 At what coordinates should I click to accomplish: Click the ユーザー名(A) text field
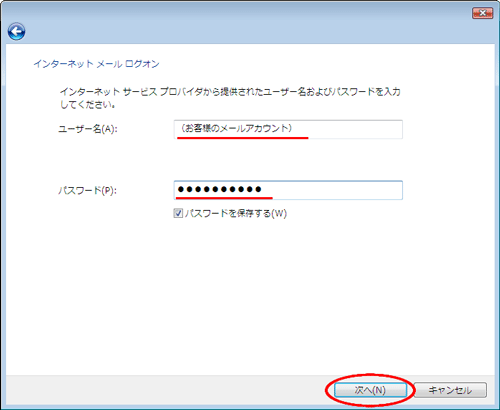(x=288, y=129)
